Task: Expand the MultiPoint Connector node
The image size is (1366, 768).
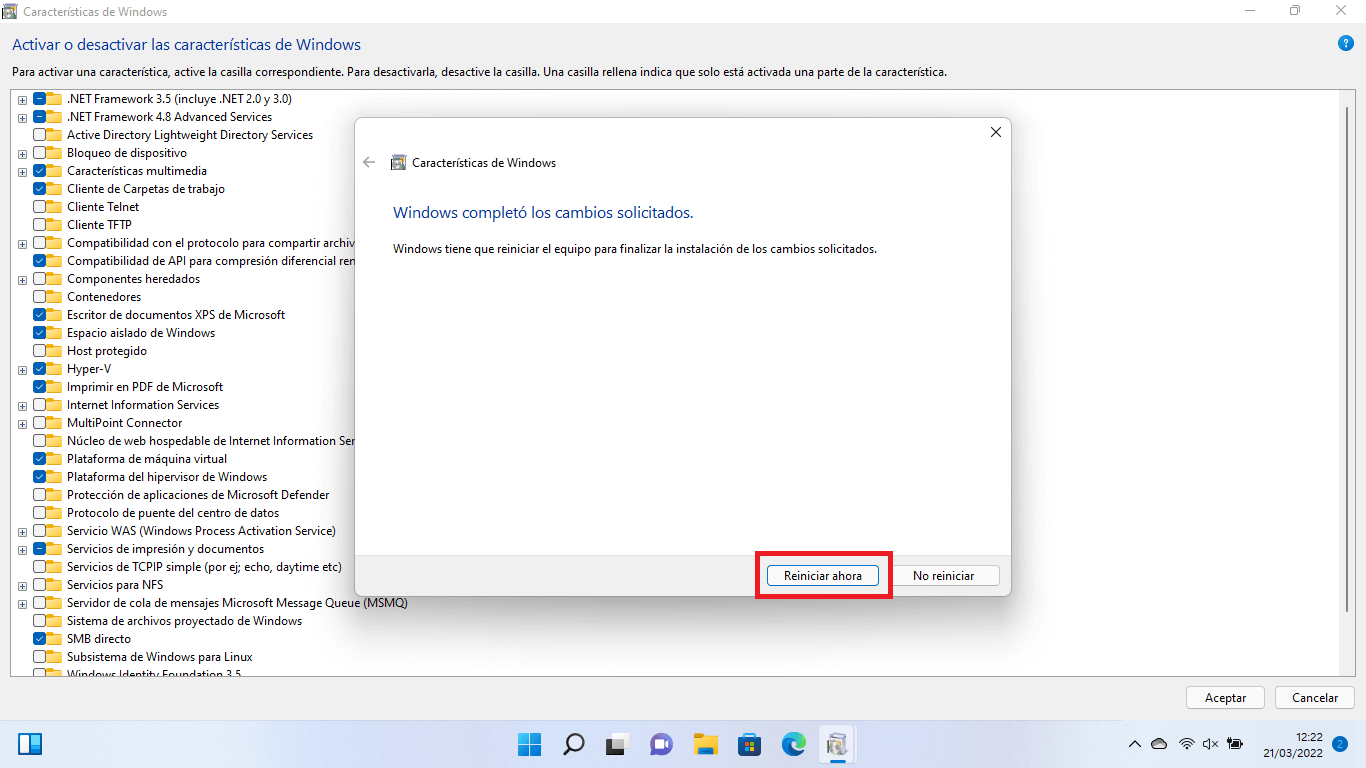Action: point(22,424)
